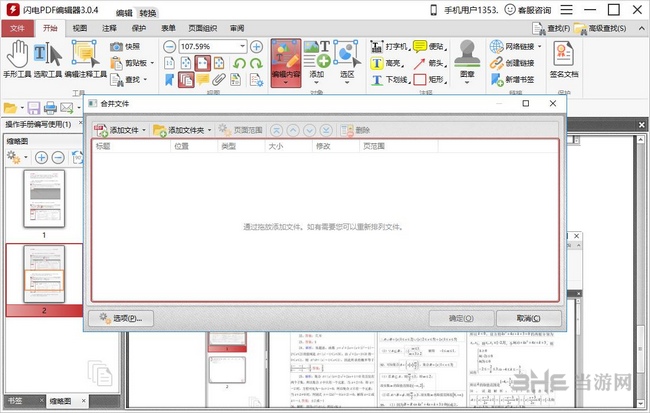
Task: Click the zoom out minus icon
Action: pyautogui.click(x=169, y=46)
